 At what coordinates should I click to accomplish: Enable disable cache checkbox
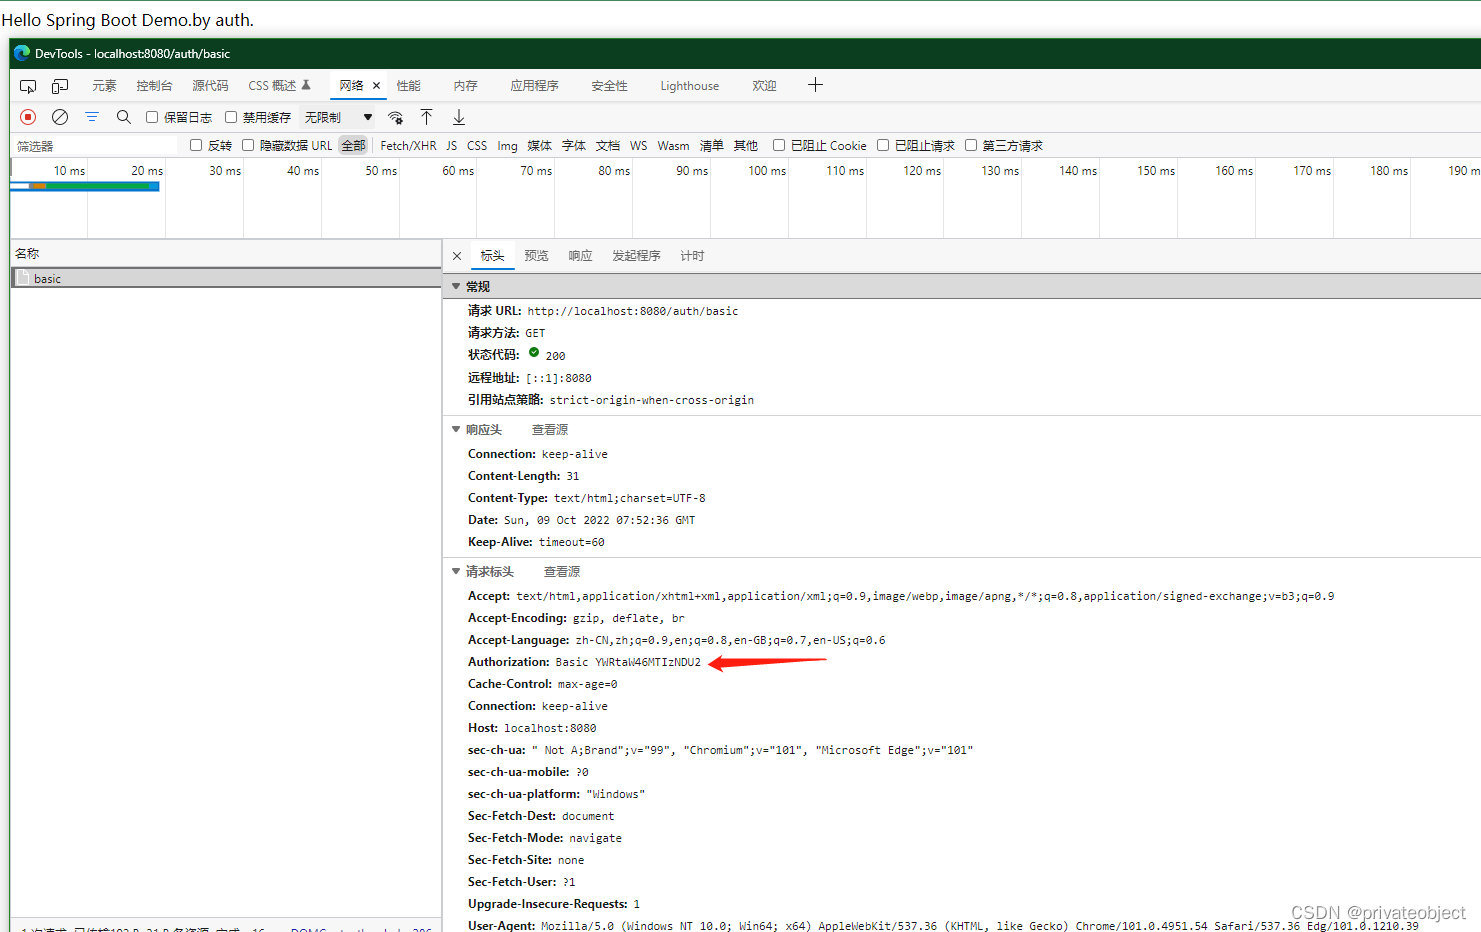[231, 117]
